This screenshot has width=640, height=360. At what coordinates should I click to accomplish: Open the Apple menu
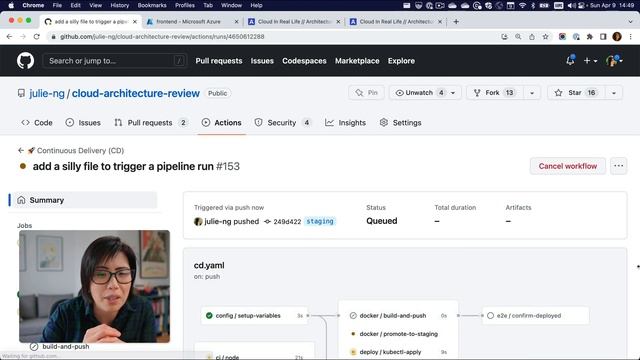[11, 5]
